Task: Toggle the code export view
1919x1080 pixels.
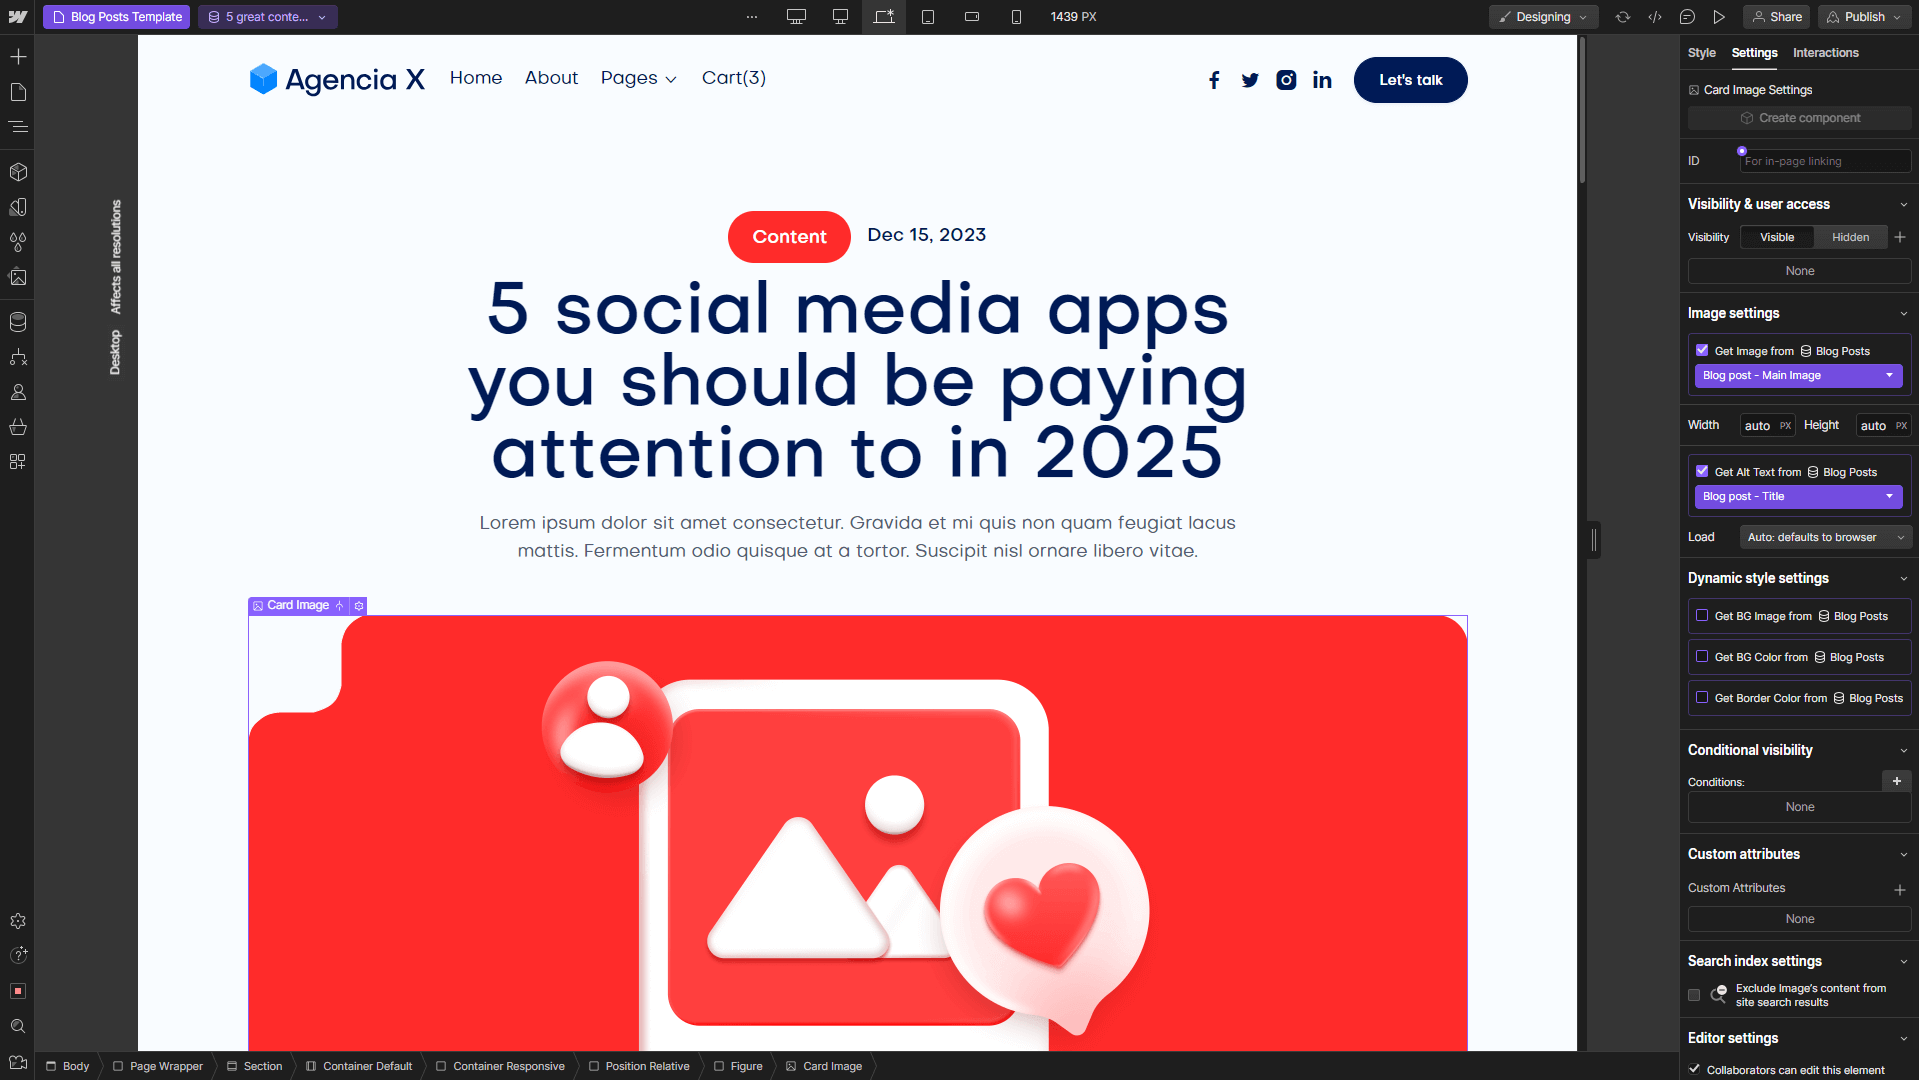Action: click(x=1655, y=17)
